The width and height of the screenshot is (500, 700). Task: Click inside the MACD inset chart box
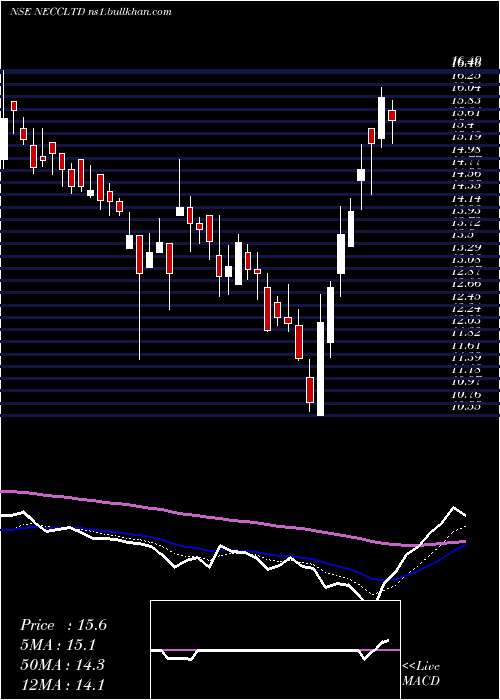(275, 650)
